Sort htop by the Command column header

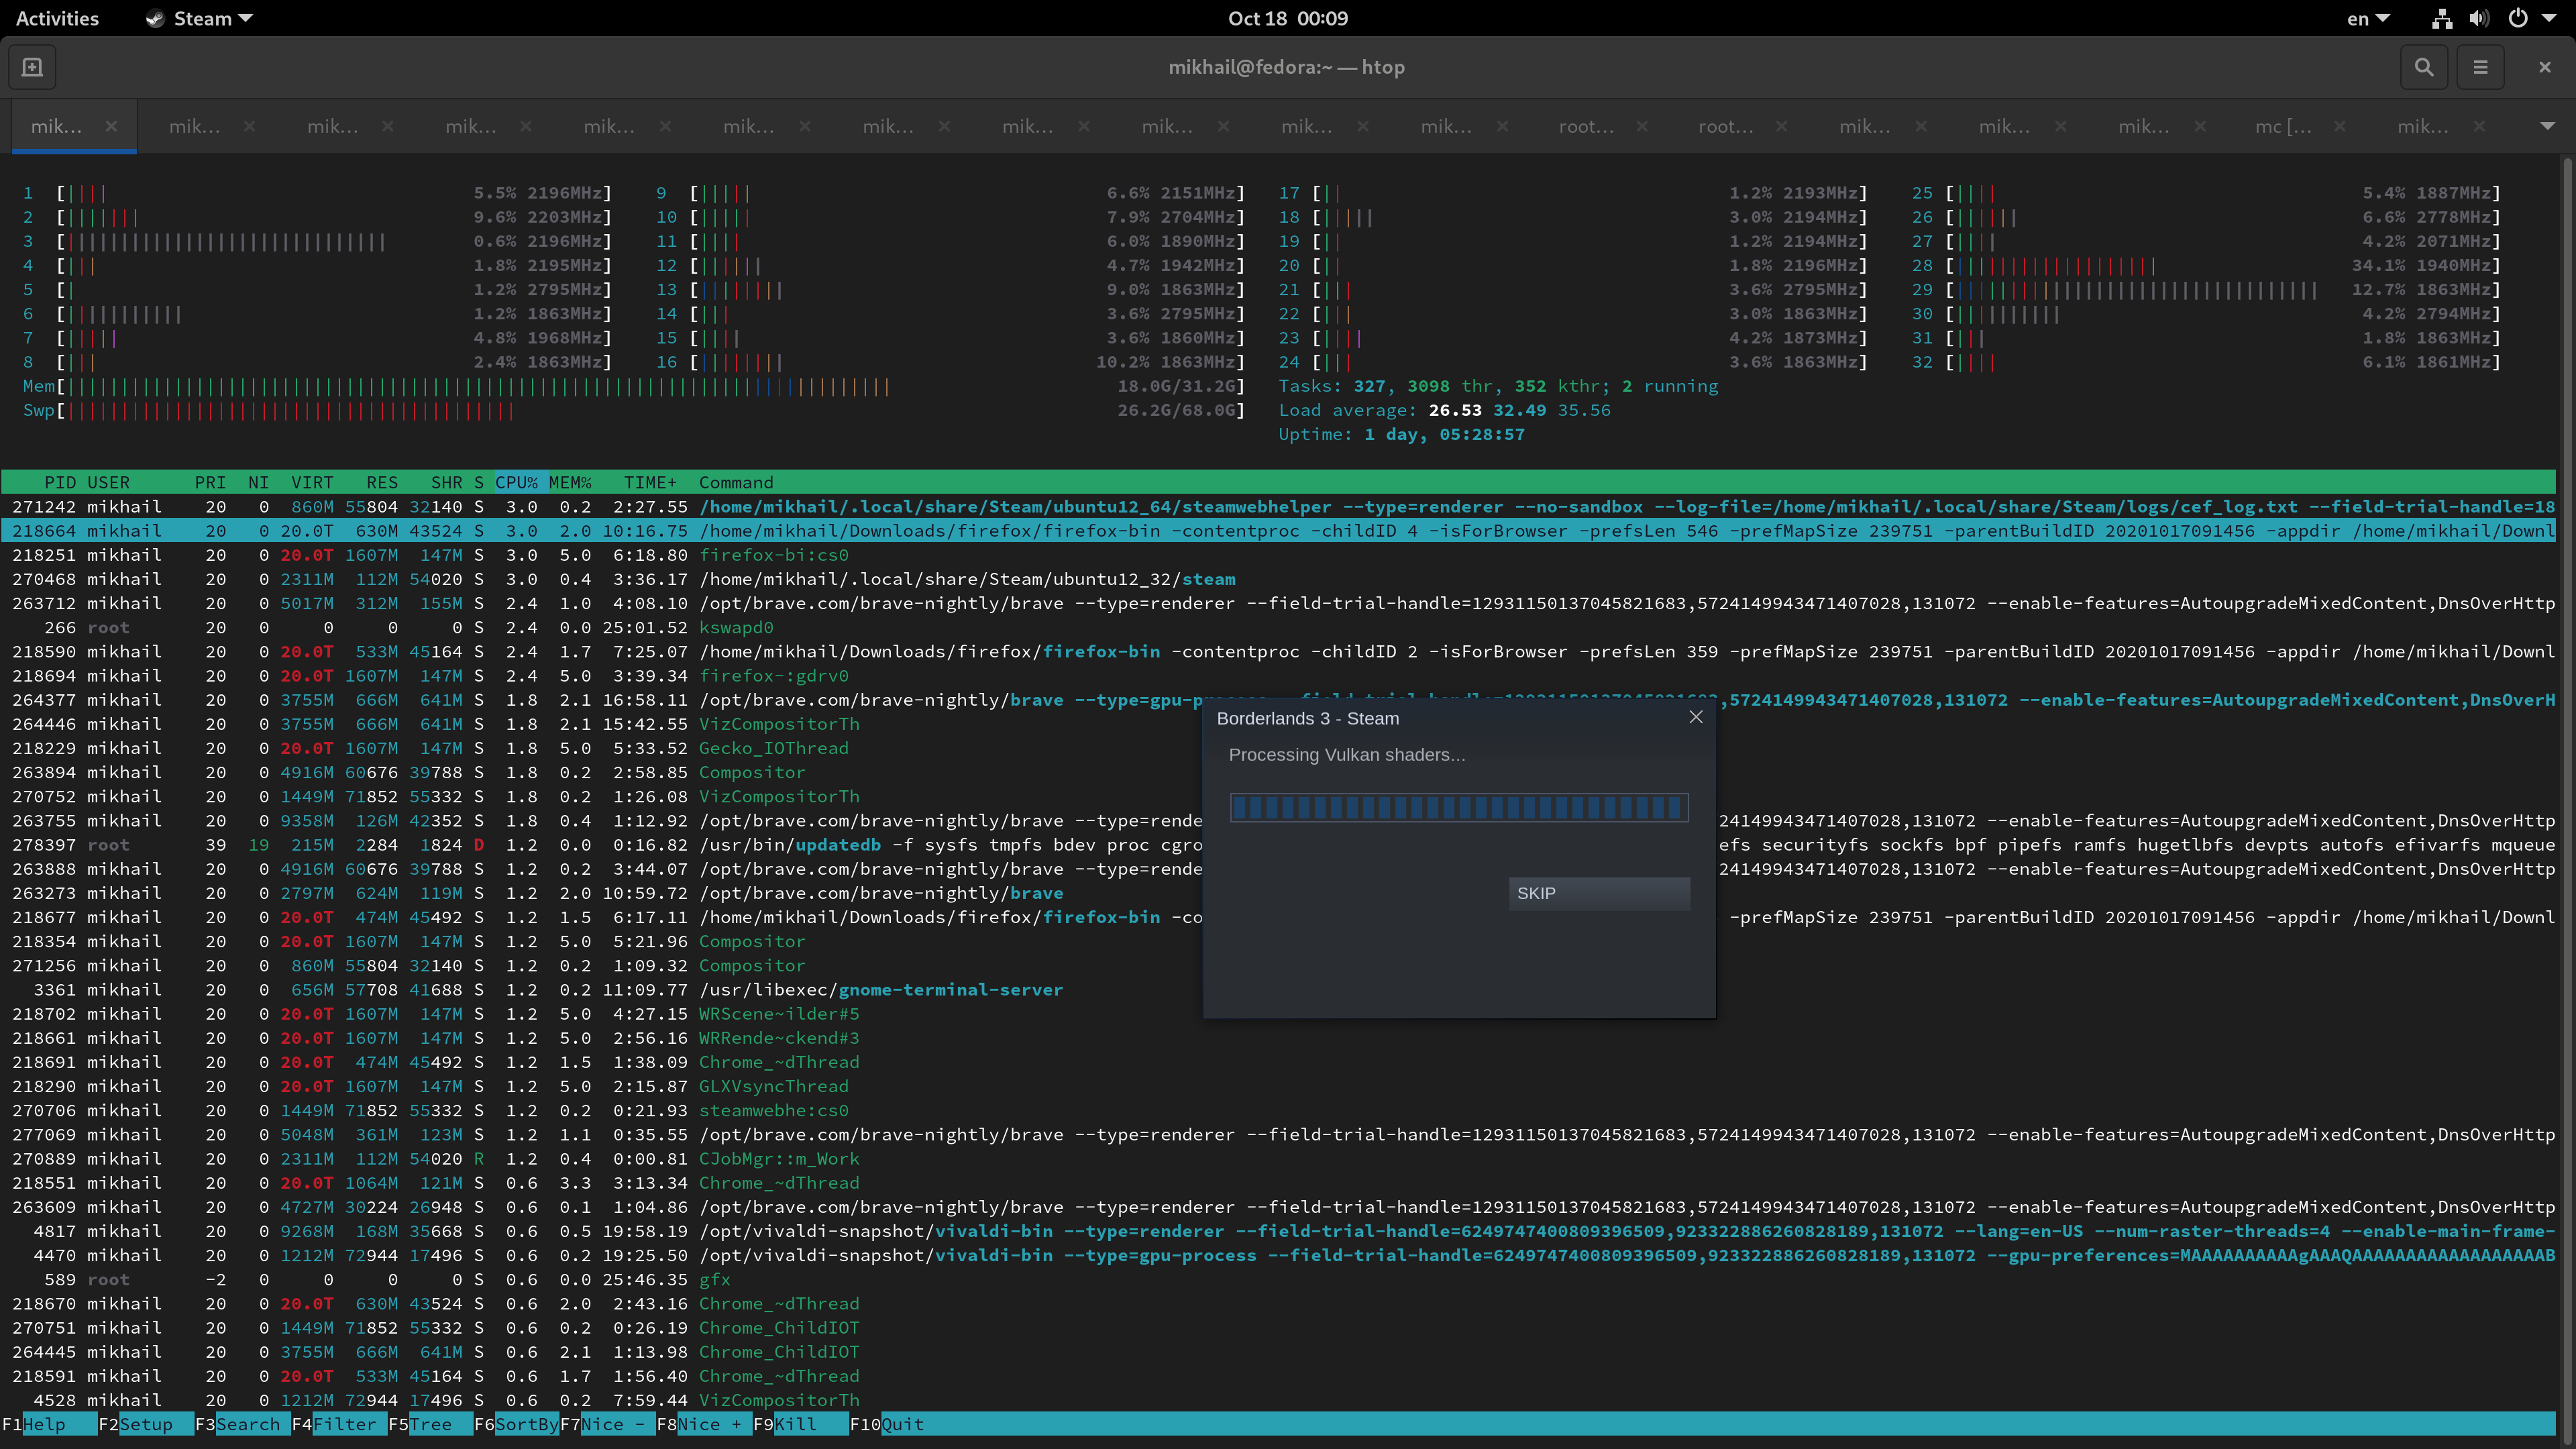736,482
